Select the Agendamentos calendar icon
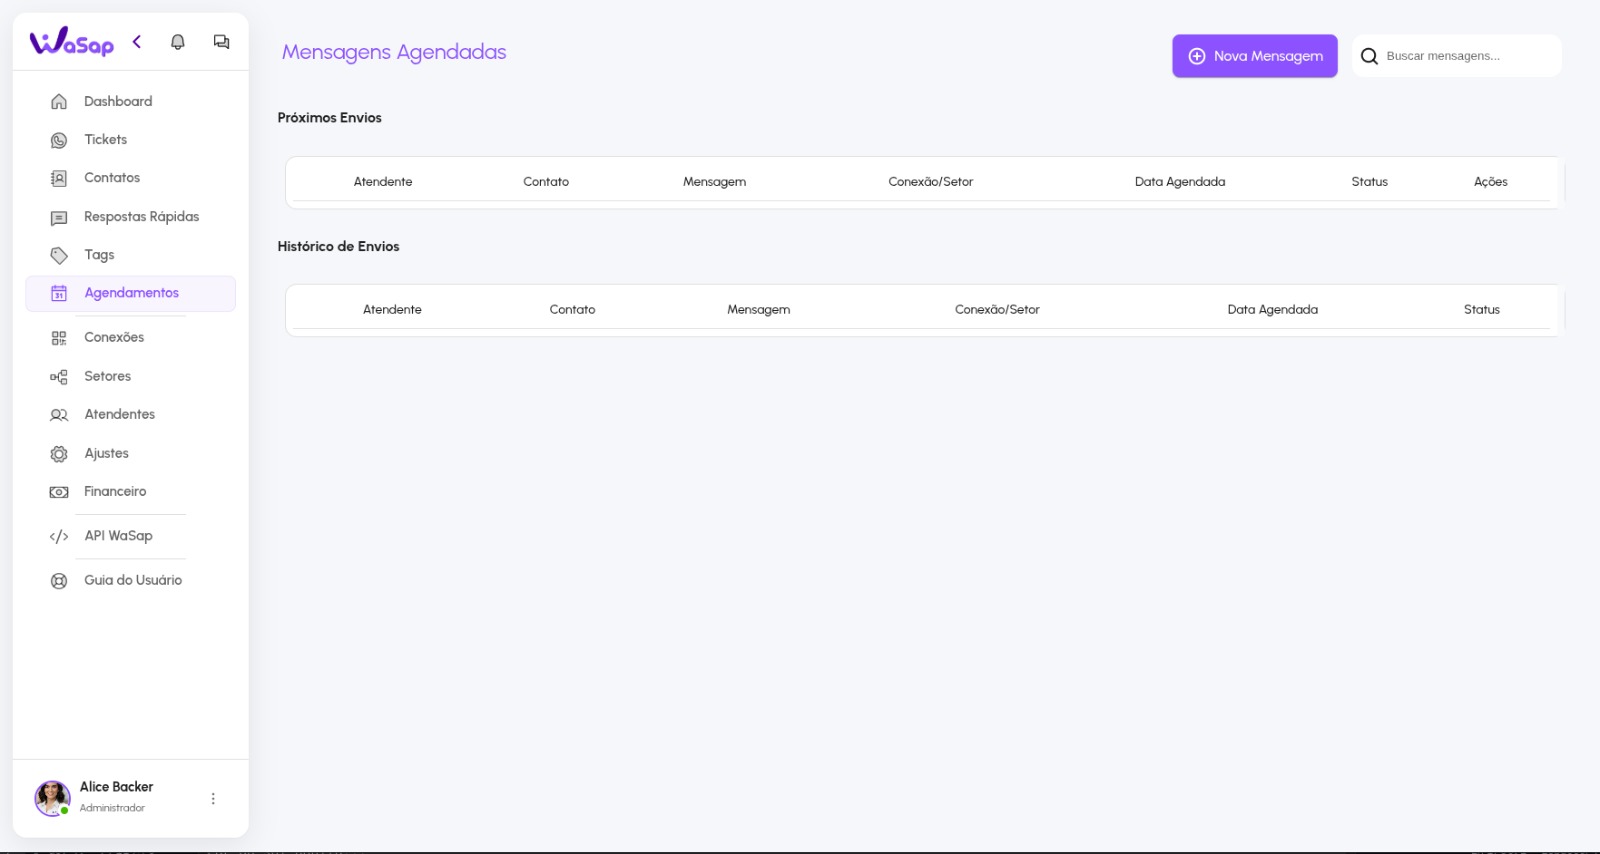Viewport: 1600px width, 854px height. pyautogui.click(x=59, y=293)
